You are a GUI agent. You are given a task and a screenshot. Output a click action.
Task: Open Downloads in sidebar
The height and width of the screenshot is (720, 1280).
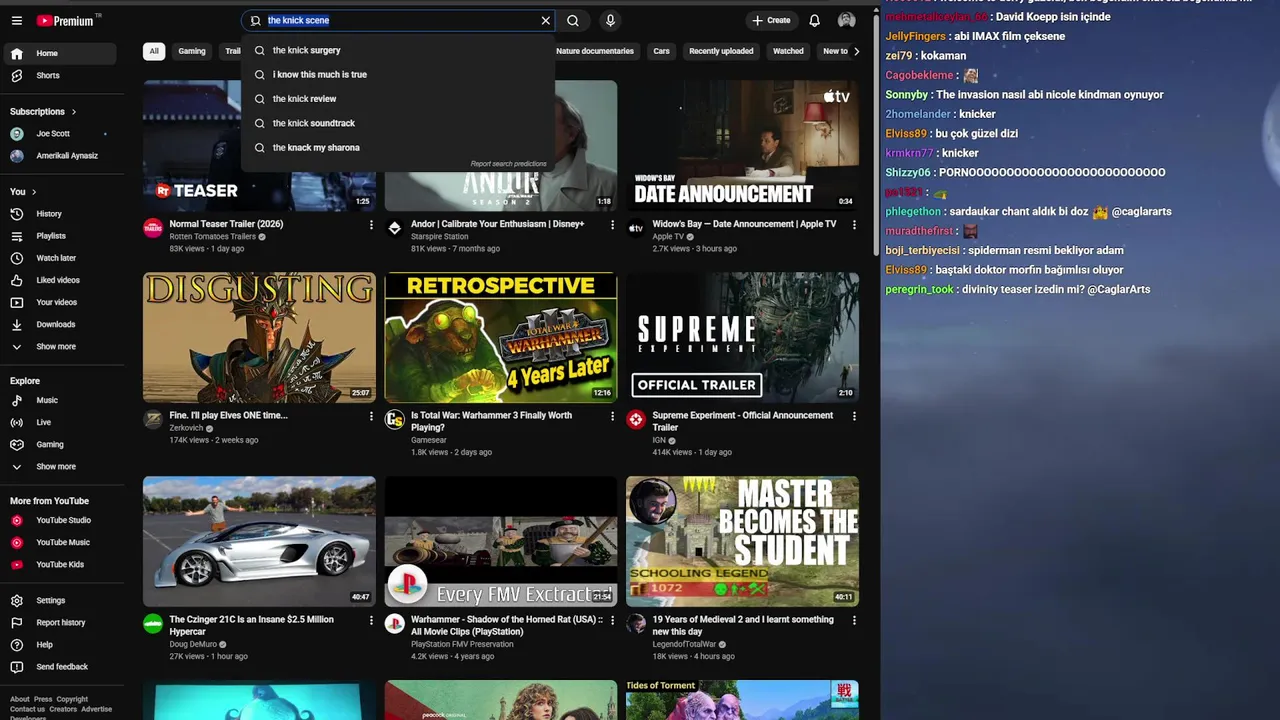pyautogui.click(x=62, y=324)
